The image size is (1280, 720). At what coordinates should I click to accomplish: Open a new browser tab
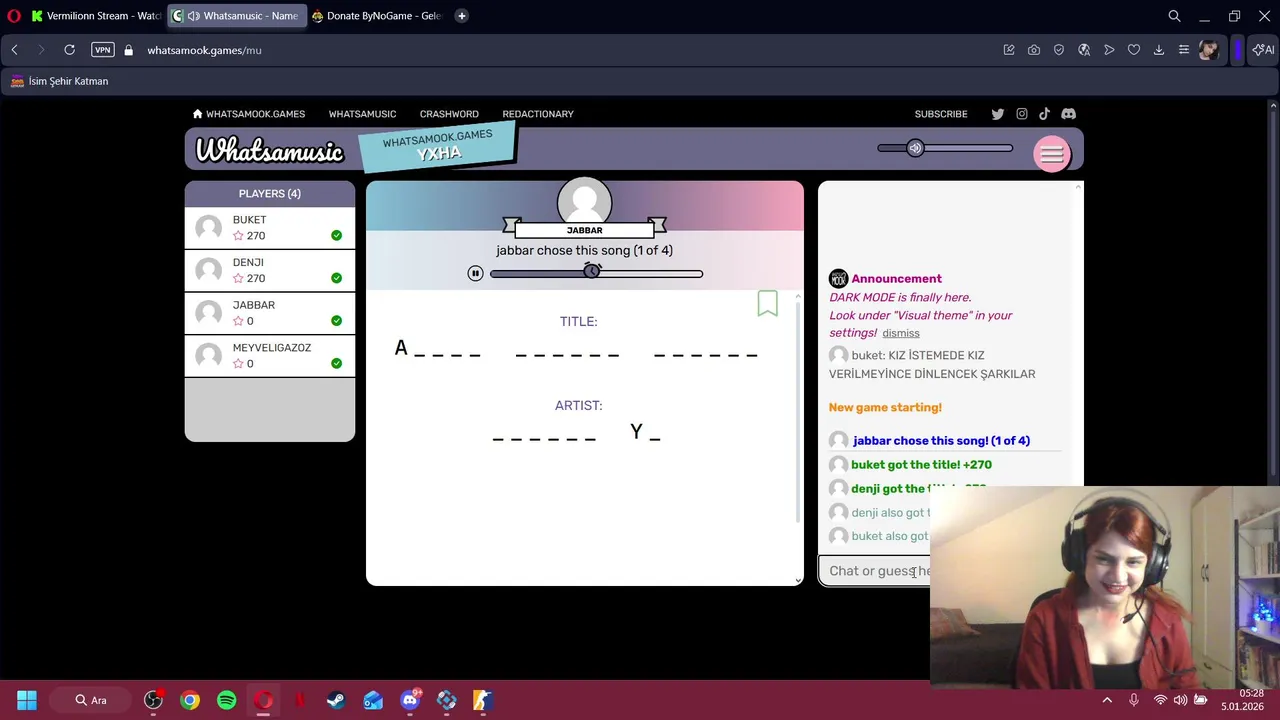[461, 16]
